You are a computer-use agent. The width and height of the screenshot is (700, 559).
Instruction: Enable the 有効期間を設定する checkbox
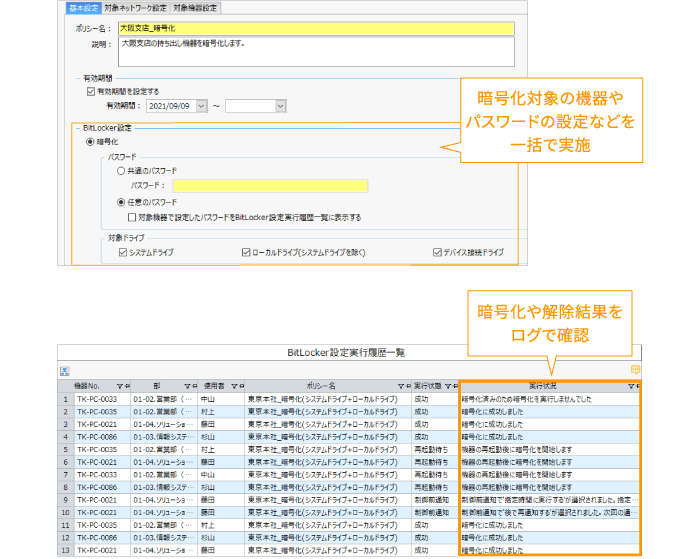pos(91,92)
